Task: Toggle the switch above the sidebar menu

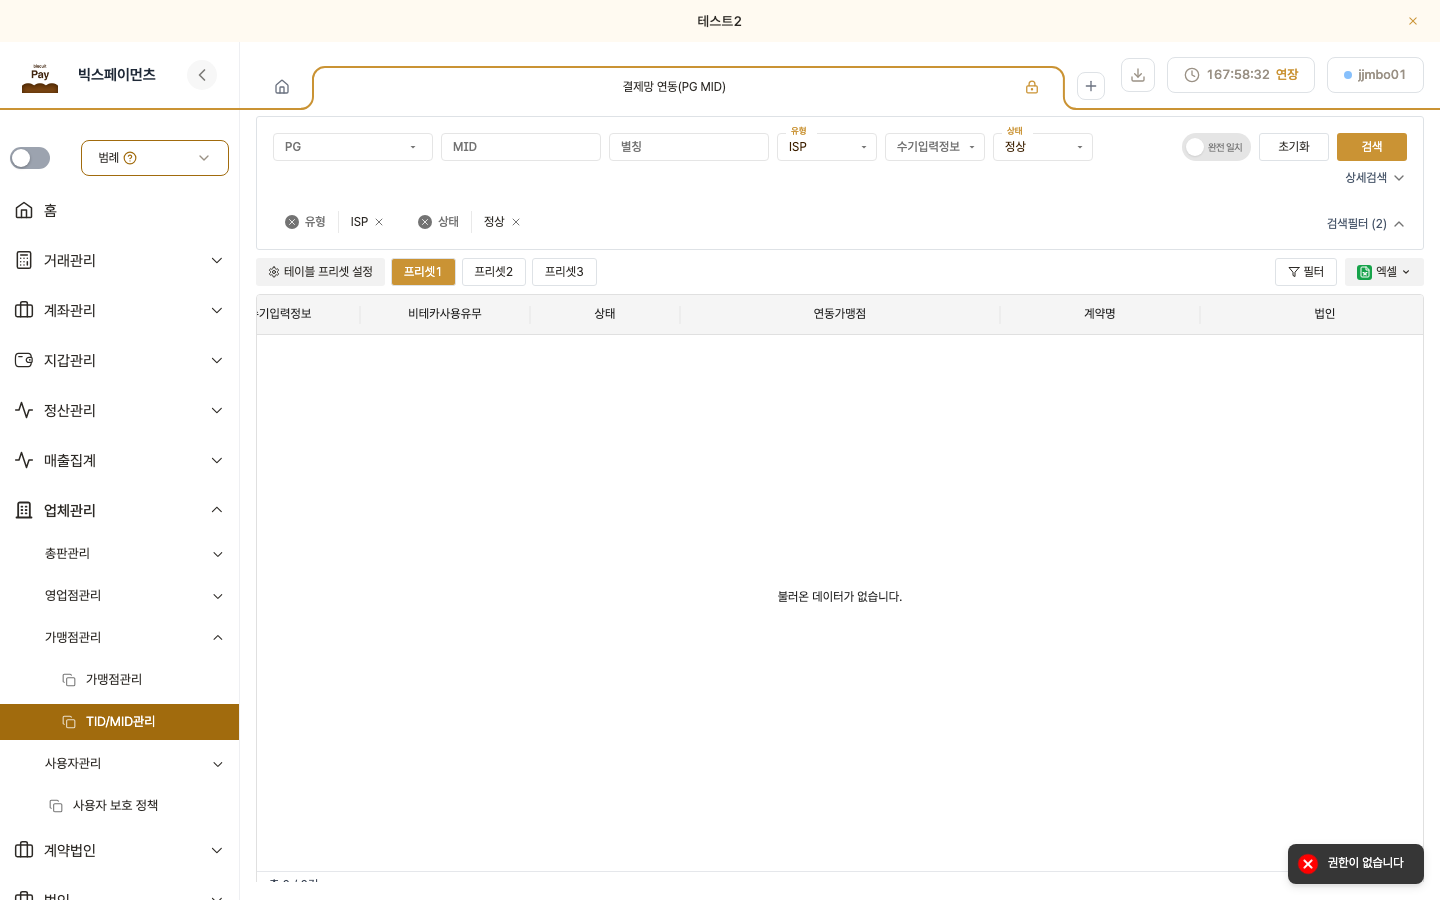Action: [30, 158]
